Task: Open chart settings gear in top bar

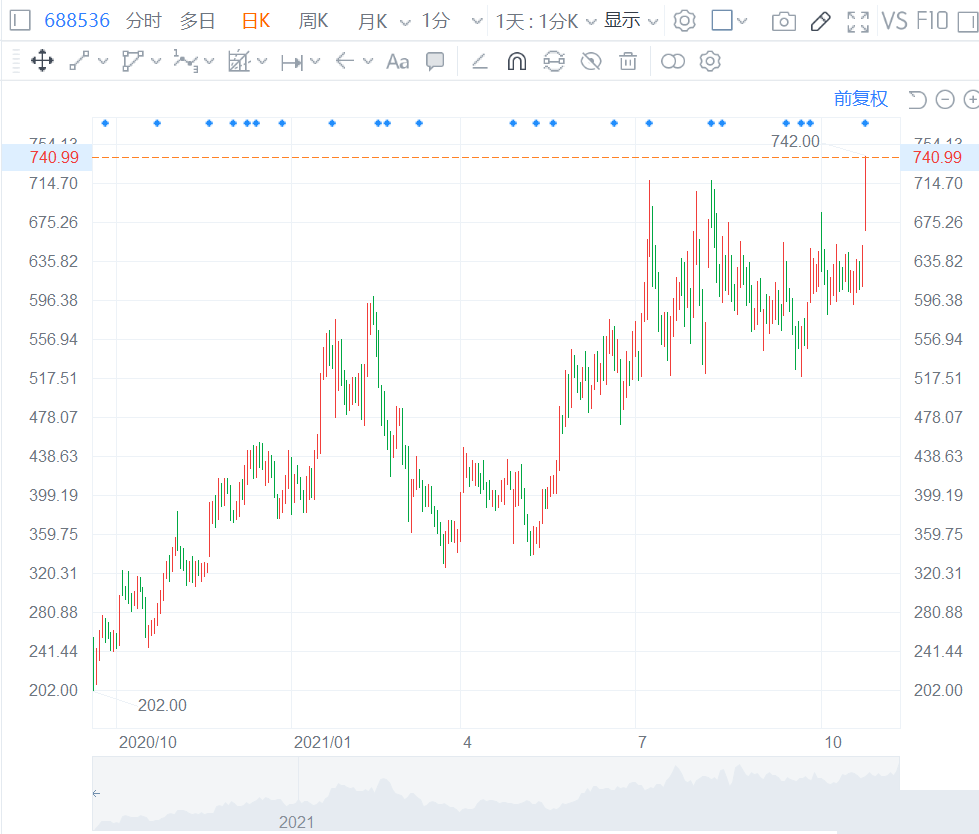Action: point(684,21)
